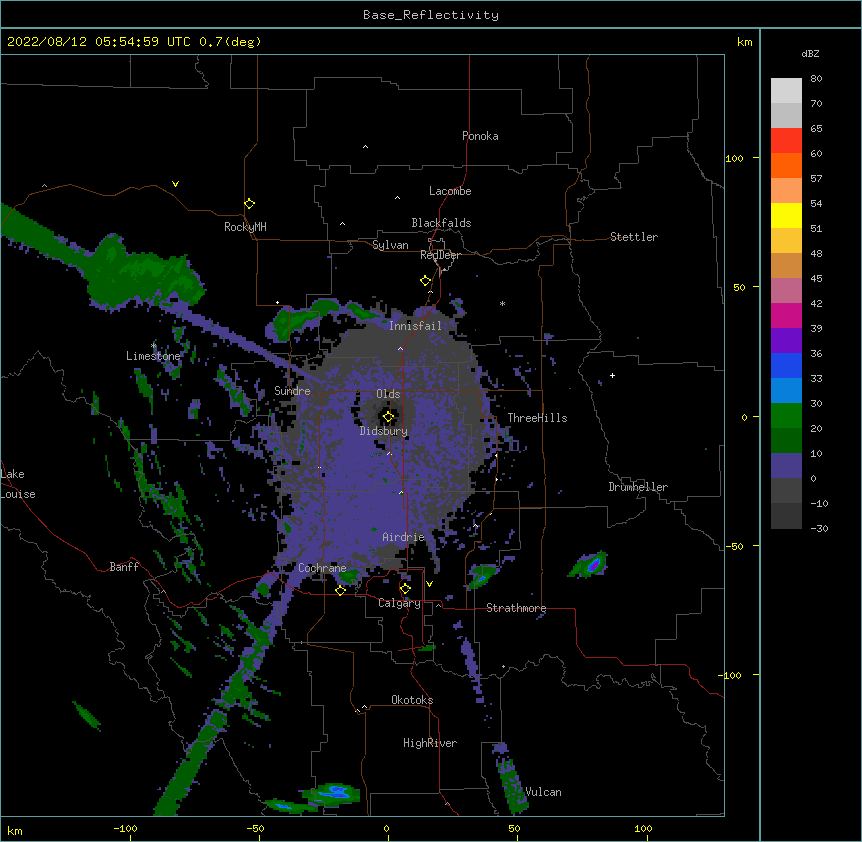Click the magenta 42 dBZ legend swatch
The width and height of the screenshot is (862, 842).
786,315
